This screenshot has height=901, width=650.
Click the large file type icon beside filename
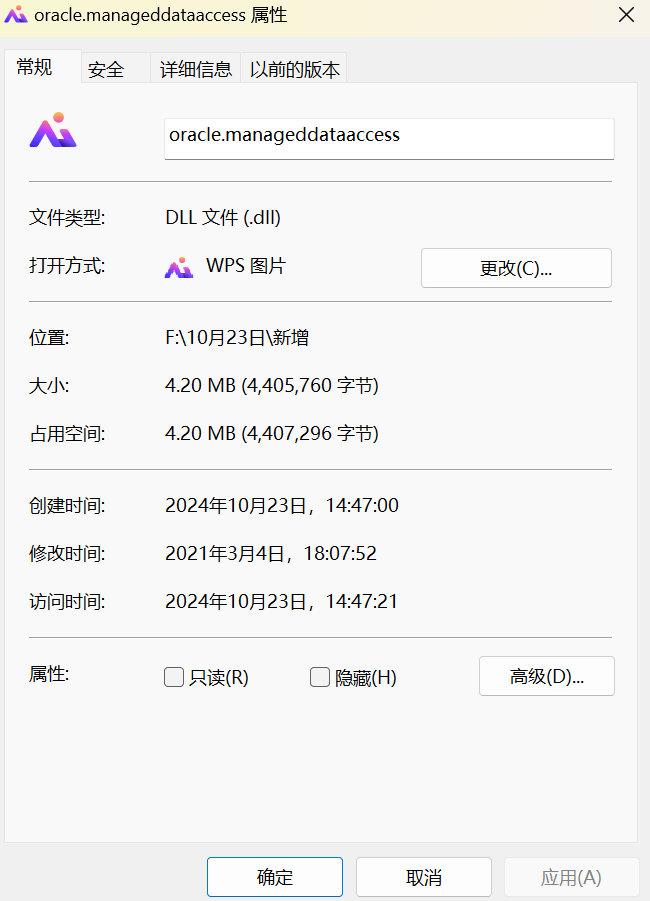point(53,132)
